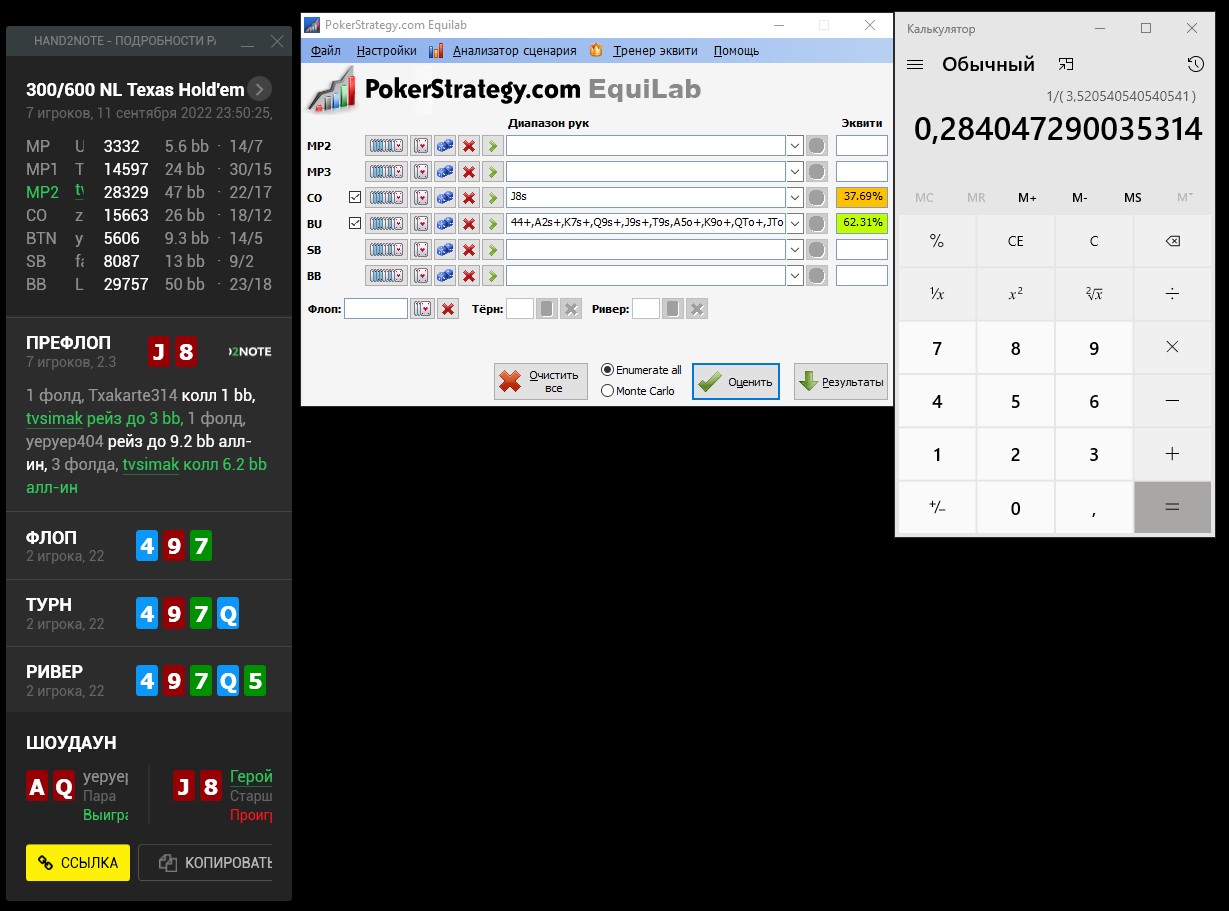The width and height of the screenshot is (1229, 911).
Task: Click the calculator CE key
Action: tap(1015, 241)
